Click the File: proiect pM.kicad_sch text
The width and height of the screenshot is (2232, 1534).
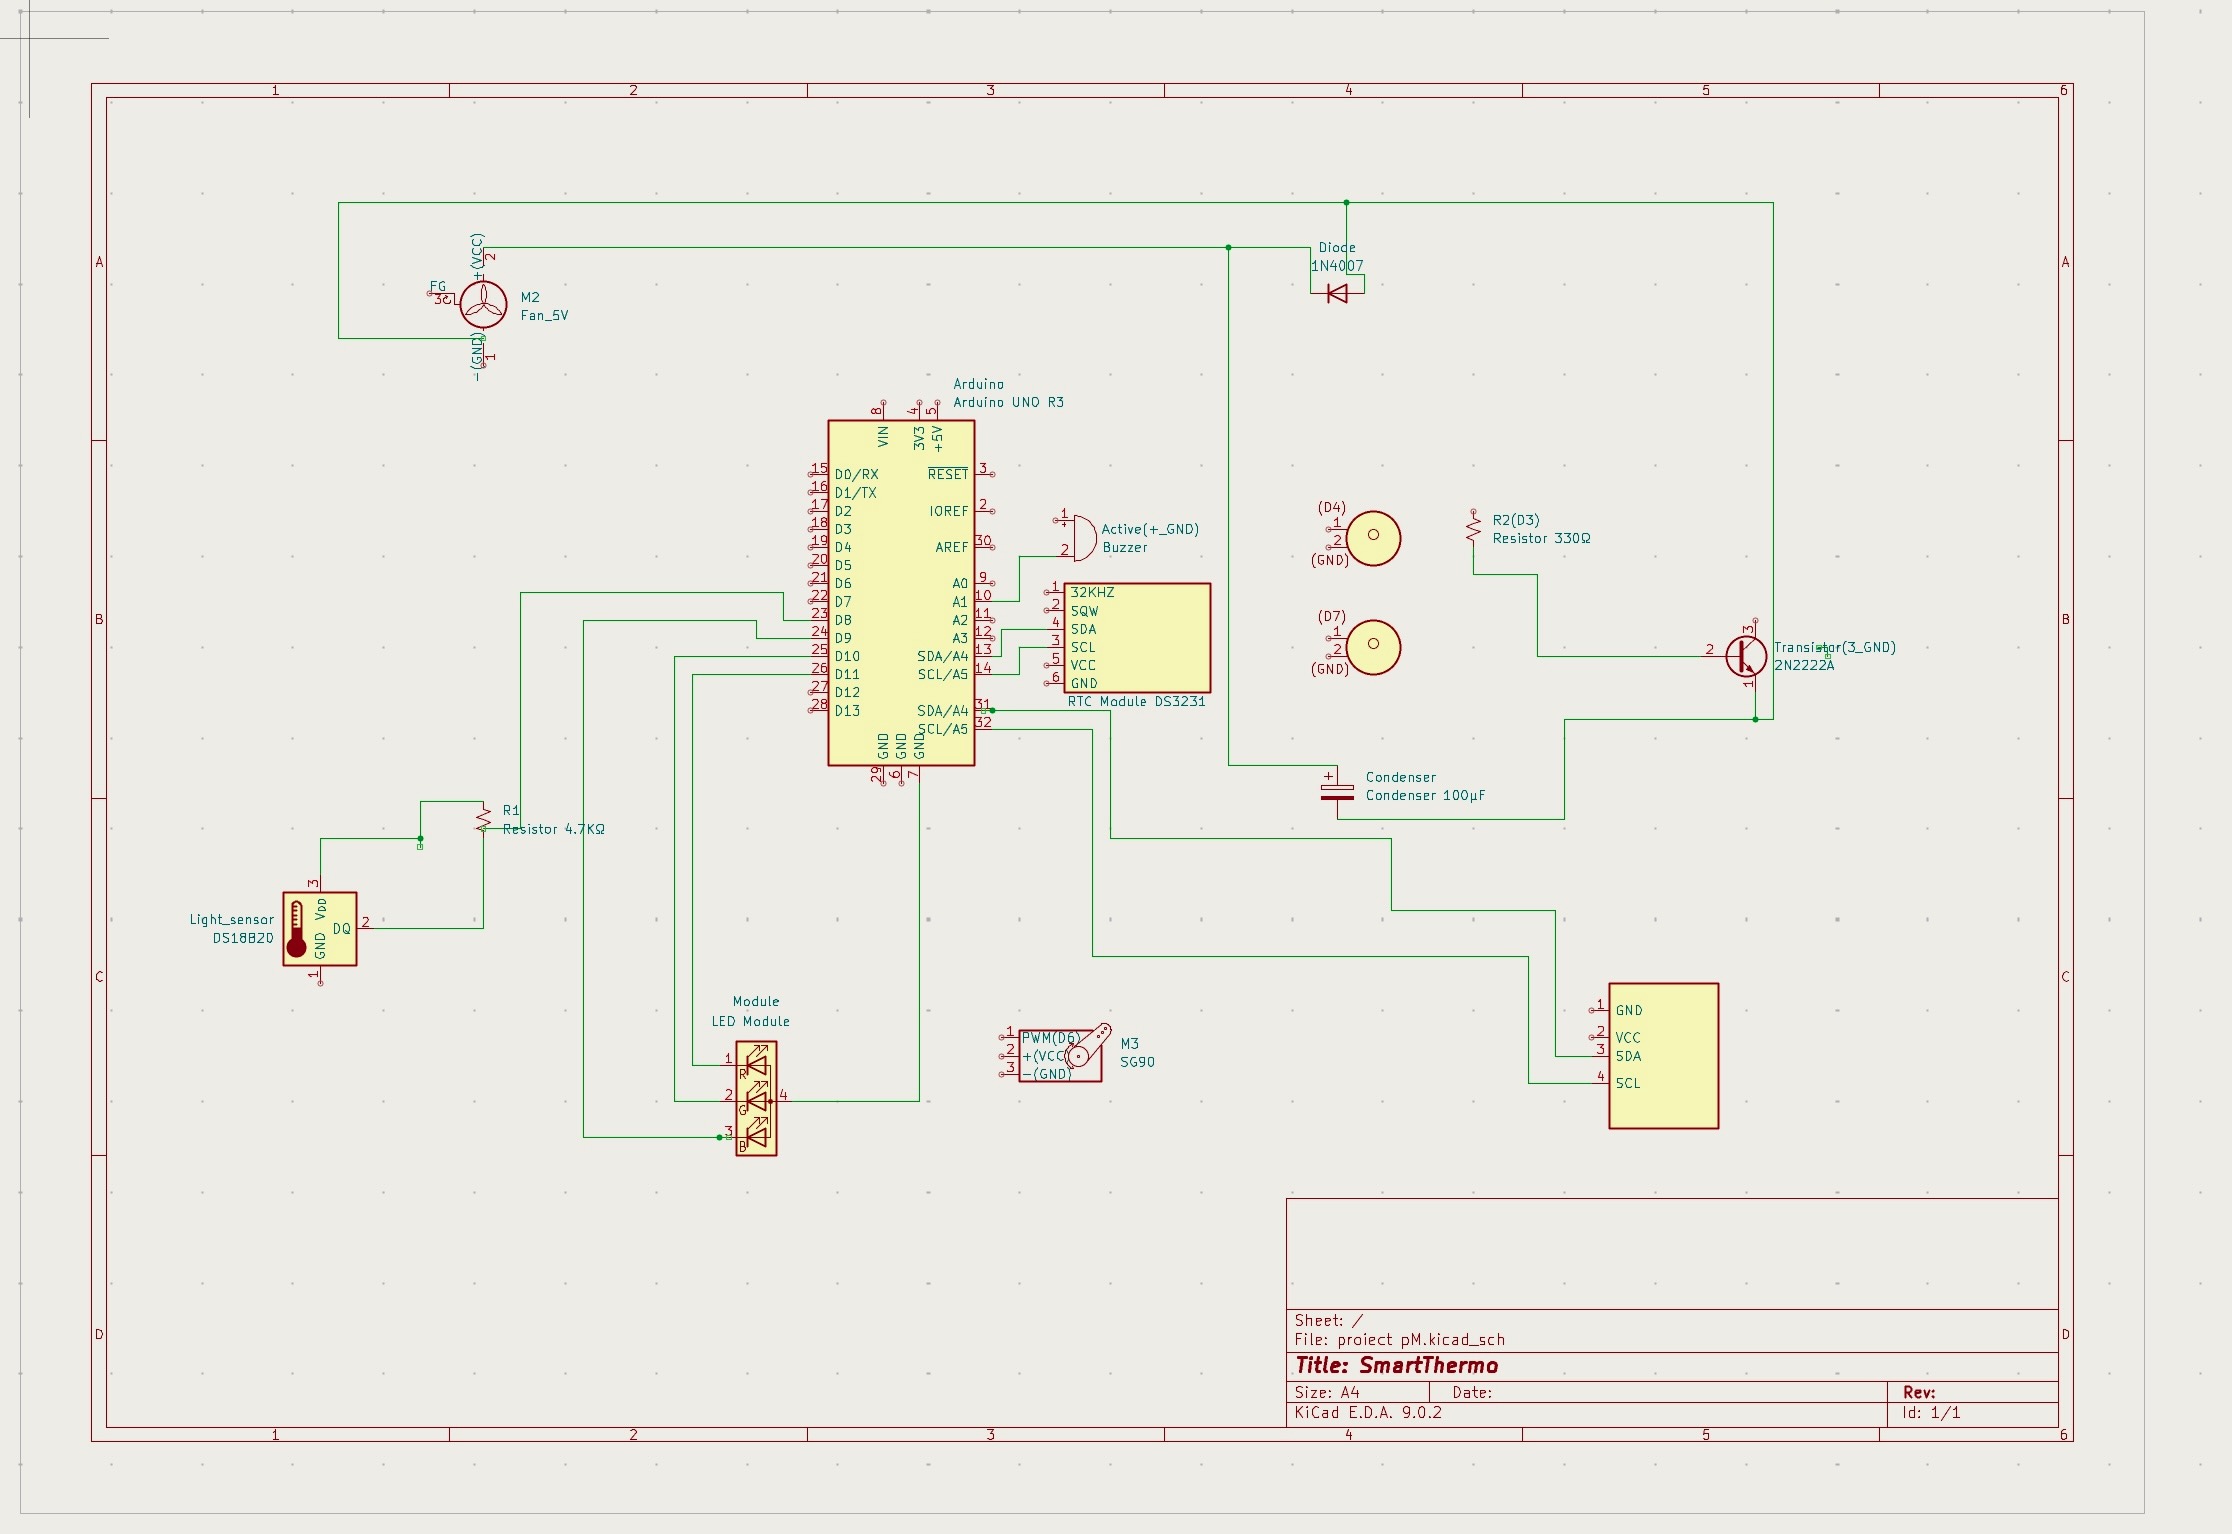tap(1399, 1340)
